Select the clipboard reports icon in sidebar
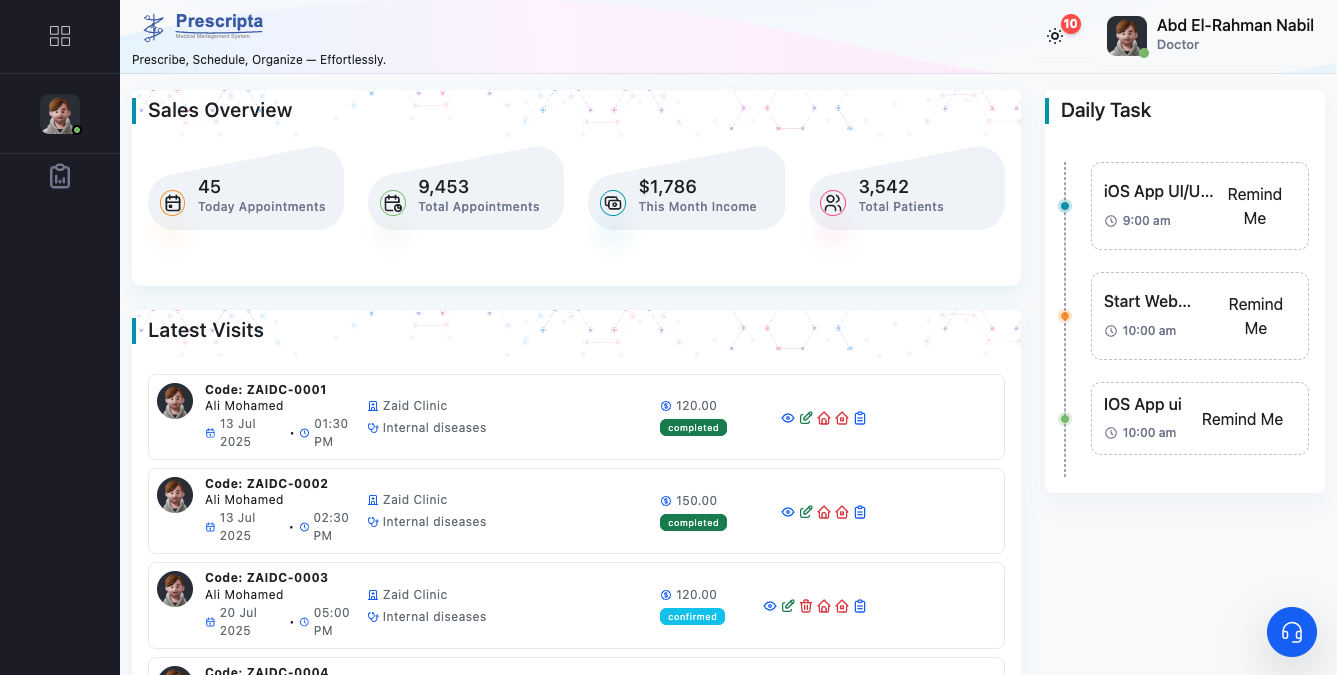 tap(60, 175)
